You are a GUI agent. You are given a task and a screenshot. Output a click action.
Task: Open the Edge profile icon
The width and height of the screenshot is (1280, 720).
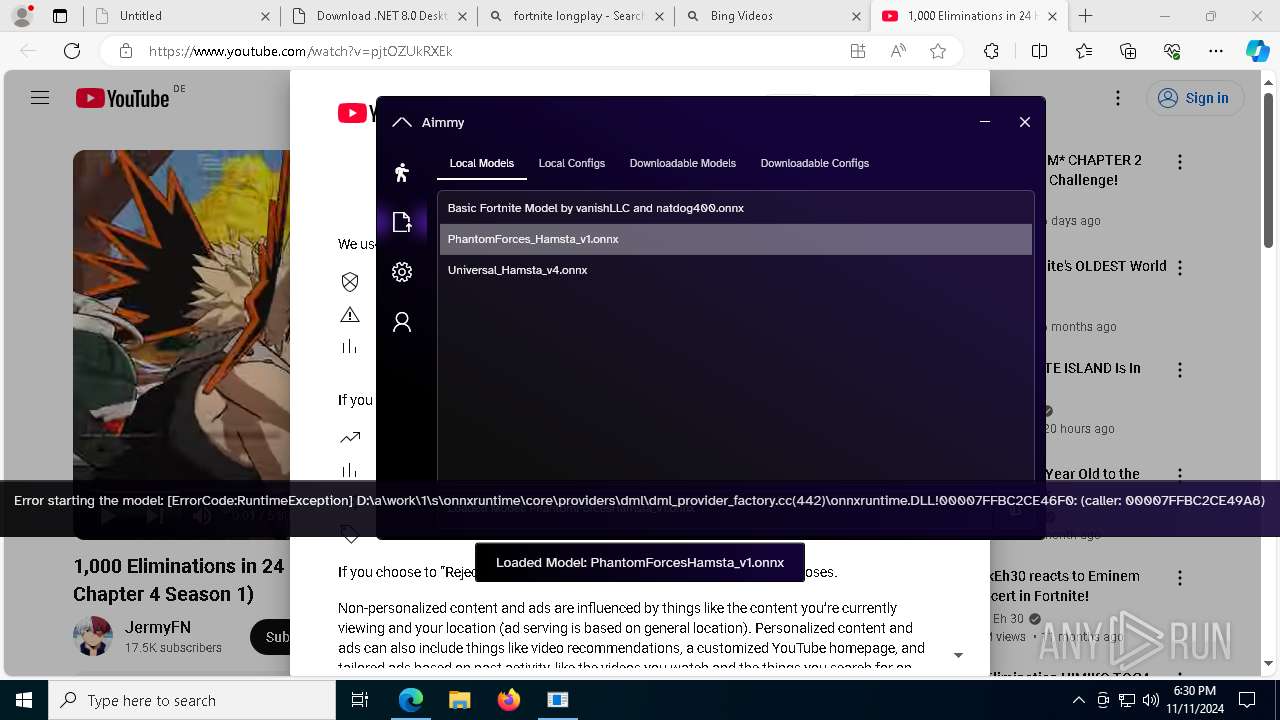coord(22,16)
